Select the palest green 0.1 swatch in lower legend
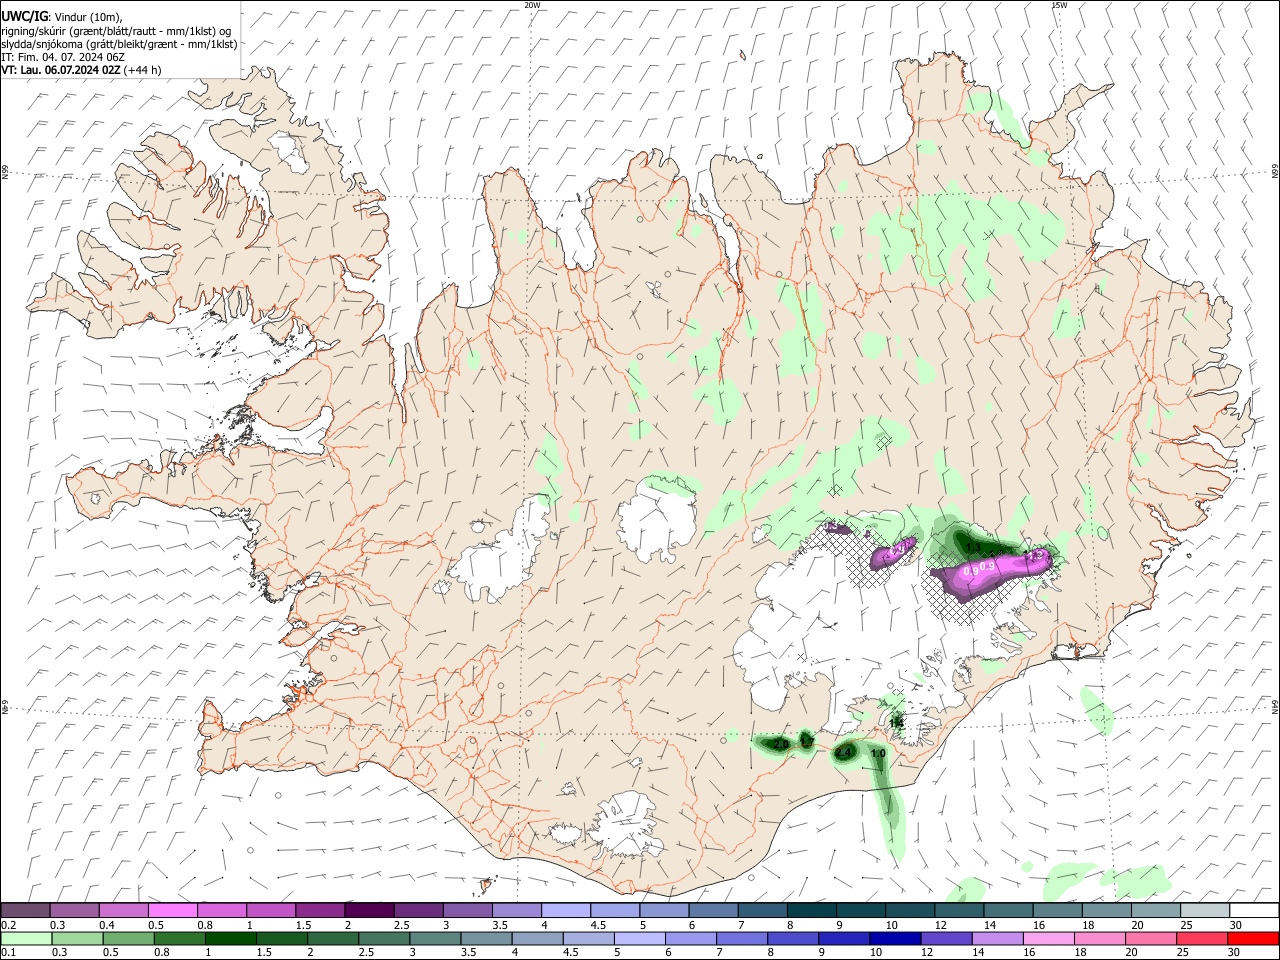This screenshot has width=1280, height=960. tap(25, 939)
